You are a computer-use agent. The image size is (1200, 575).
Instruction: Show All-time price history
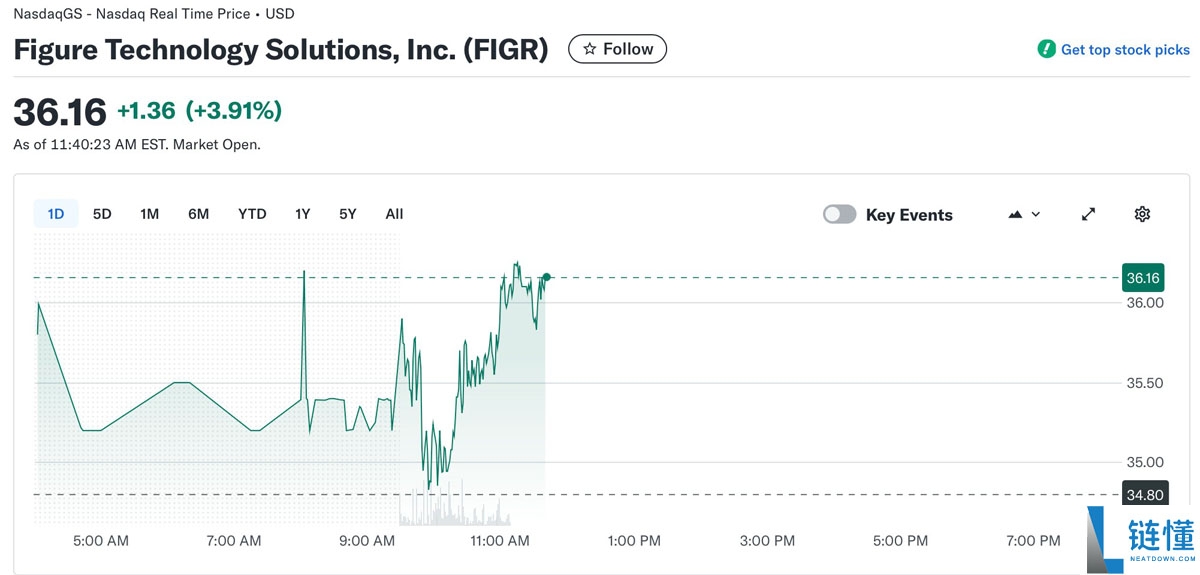(x=394, y=214)
